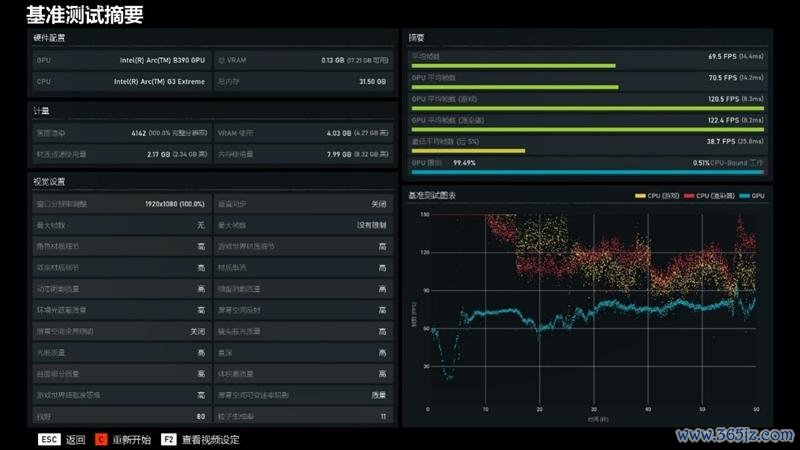This screenshot has height=450, width=800.
Task: Select 返回 to go back
Action: (76, 439)
